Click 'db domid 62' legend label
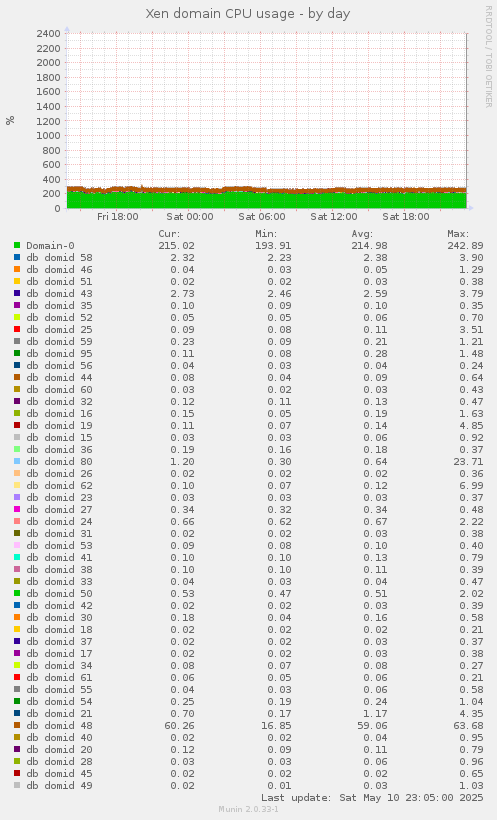This screenshot has height=820, width=497. pyautogui.click(x=59, y=485)
